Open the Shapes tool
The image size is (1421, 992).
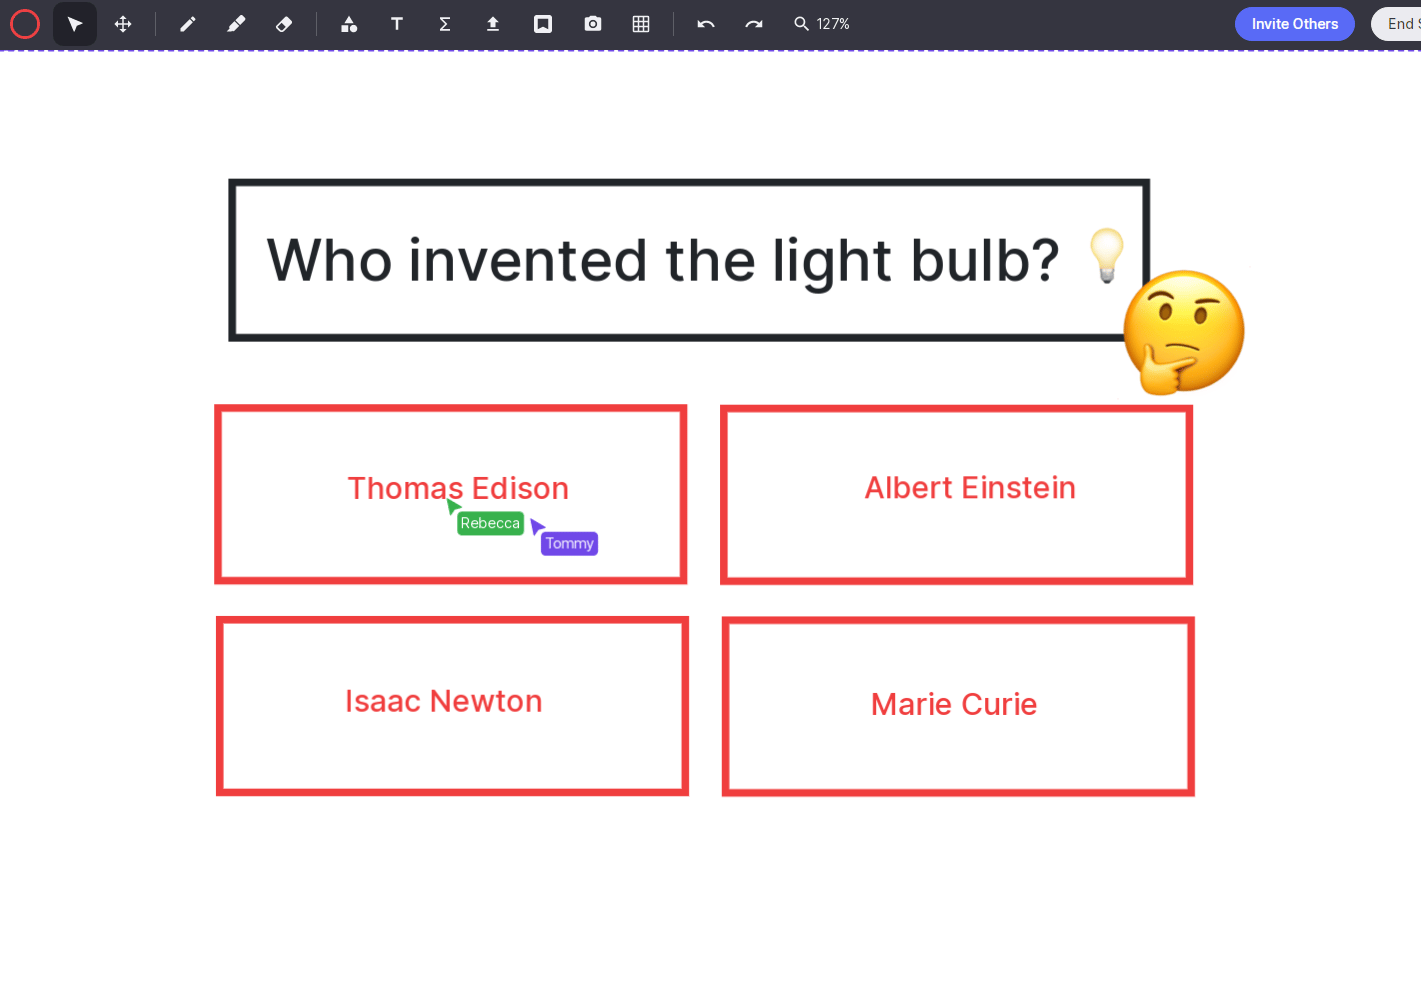(349, 24)
